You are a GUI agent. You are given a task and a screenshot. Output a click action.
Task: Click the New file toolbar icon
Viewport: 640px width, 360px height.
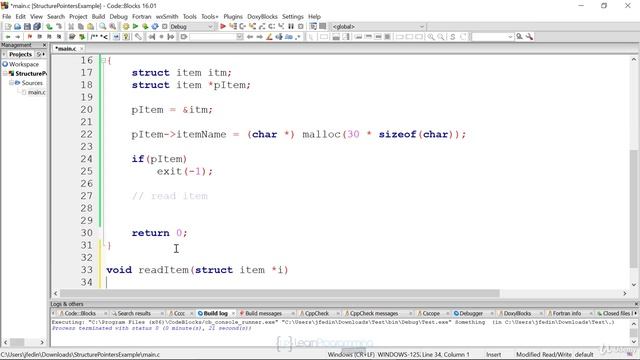point(8,27)
